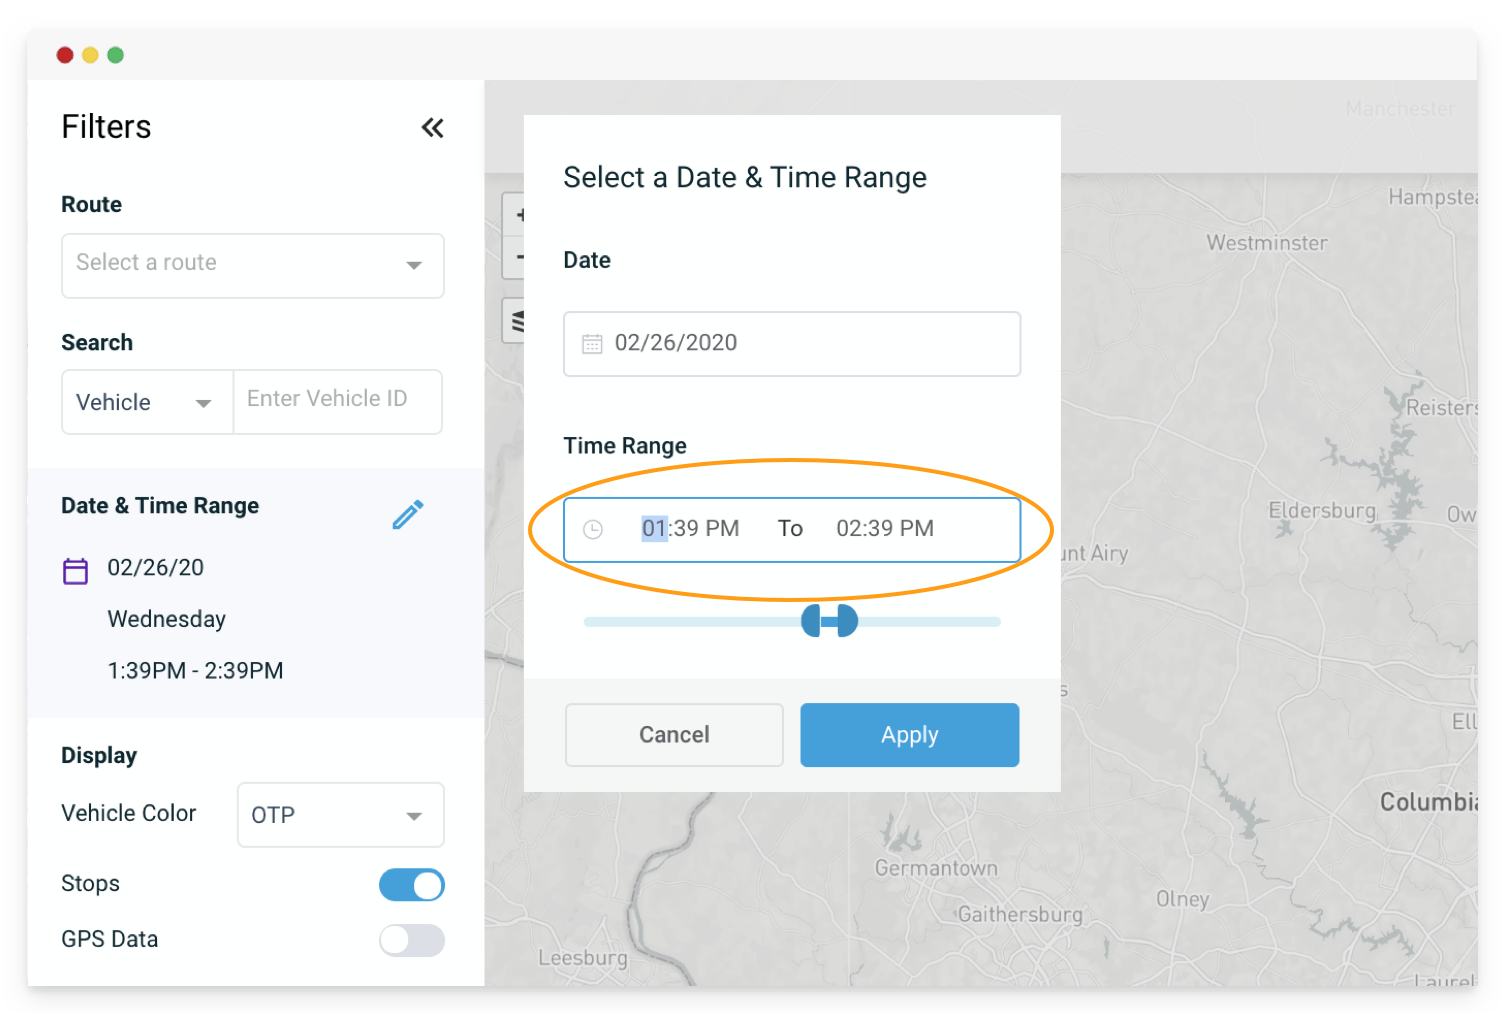This screenshot has height=1012, width=1508.
Task: Enable the GPS Data toggle
Action: [412, 940]
